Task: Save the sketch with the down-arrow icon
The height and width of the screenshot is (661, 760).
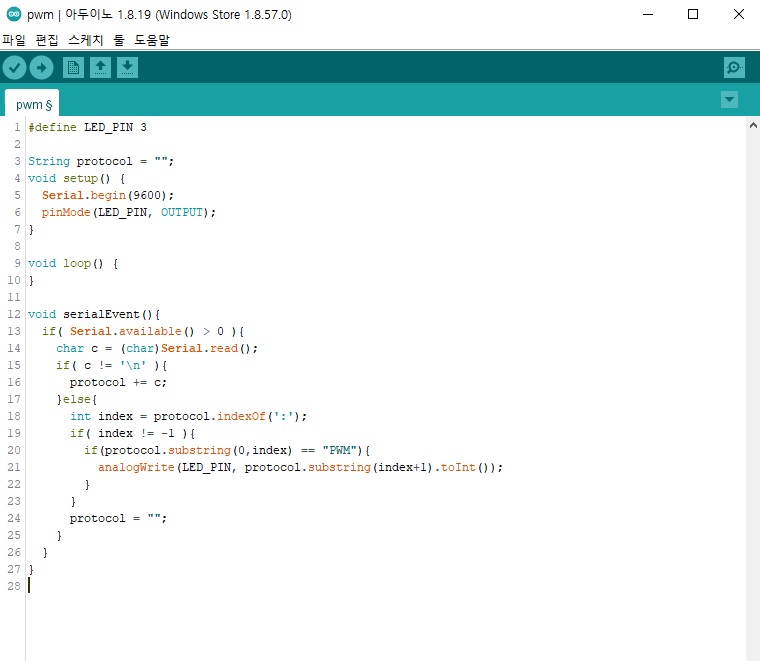Action: click(127, 67)
